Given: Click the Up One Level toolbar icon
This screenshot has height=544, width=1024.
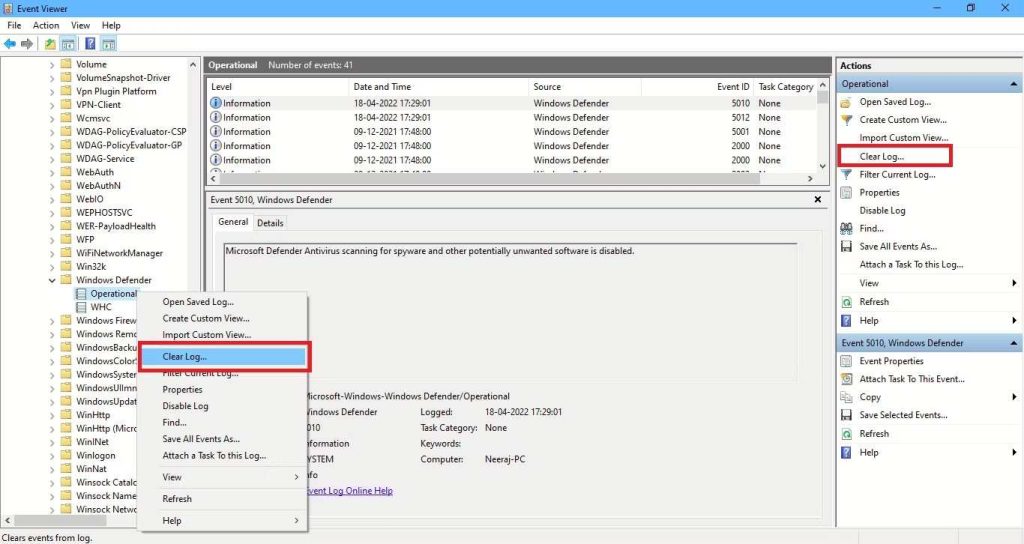Looking at the screenshot, I should [50, 44].
